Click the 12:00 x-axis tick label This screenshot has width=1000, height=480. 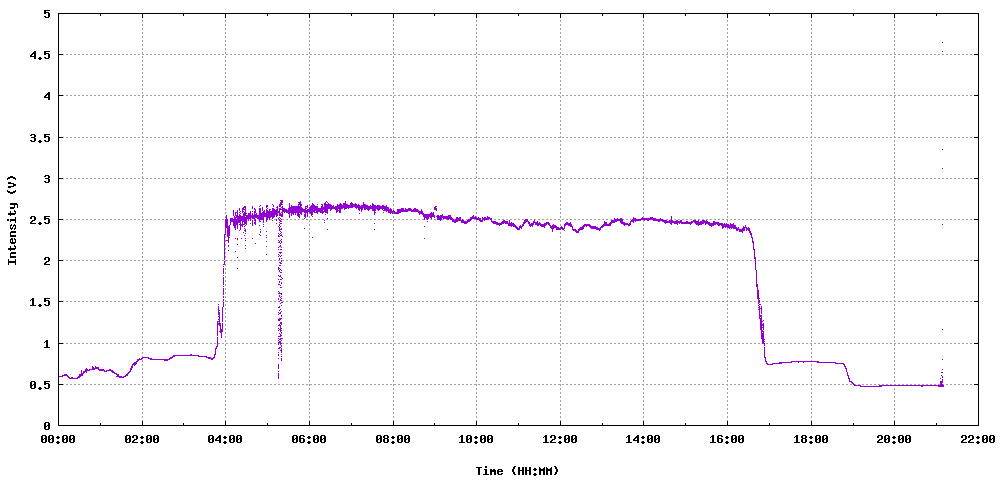click(560, 439)
